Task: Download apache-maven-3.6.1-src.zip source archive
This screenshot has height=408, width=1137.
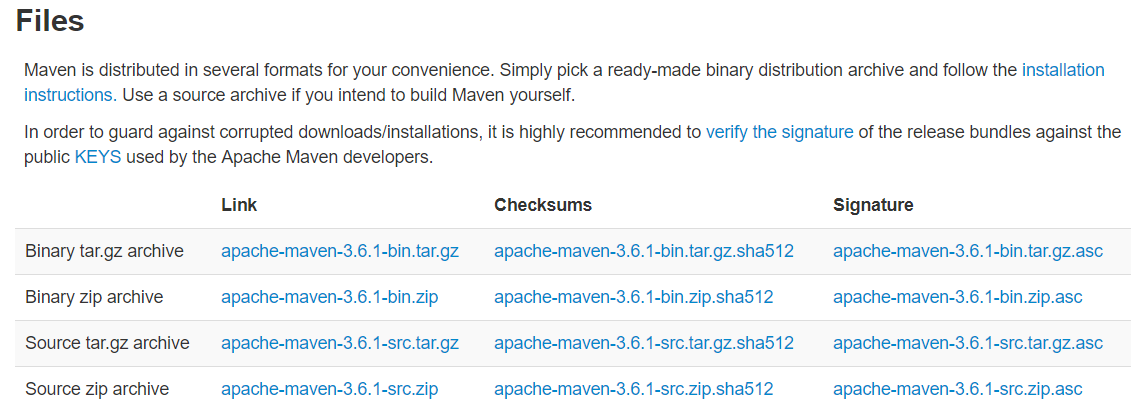Action: pyautogui.click(x=329, y=389)
